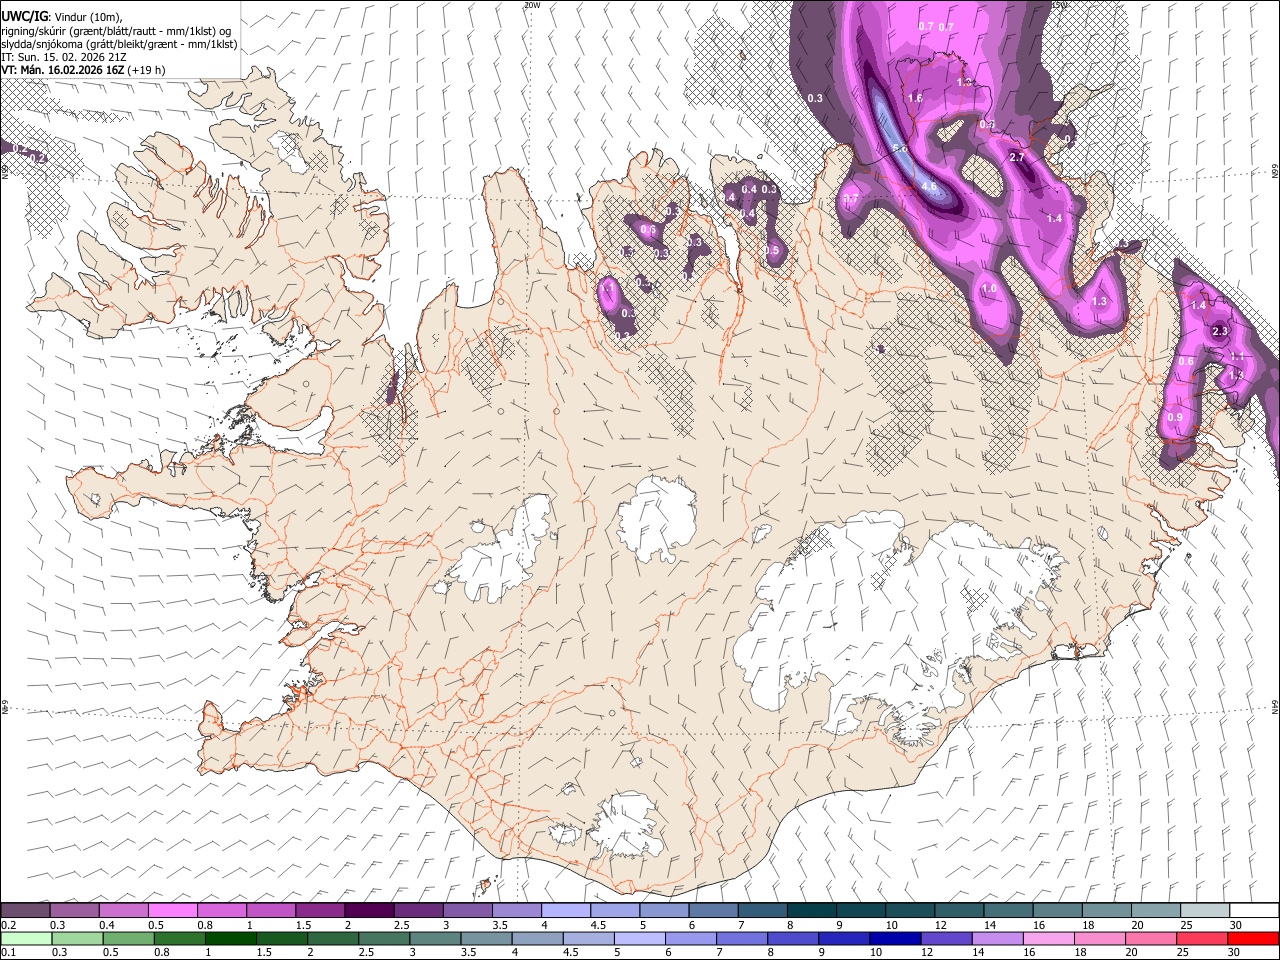Image resolution: width=1280 pixels, height=960 pixels.
Task: Pick the dark mauve 0.2–0.3 snow scale swatch
Action: [x=25, y=911]
